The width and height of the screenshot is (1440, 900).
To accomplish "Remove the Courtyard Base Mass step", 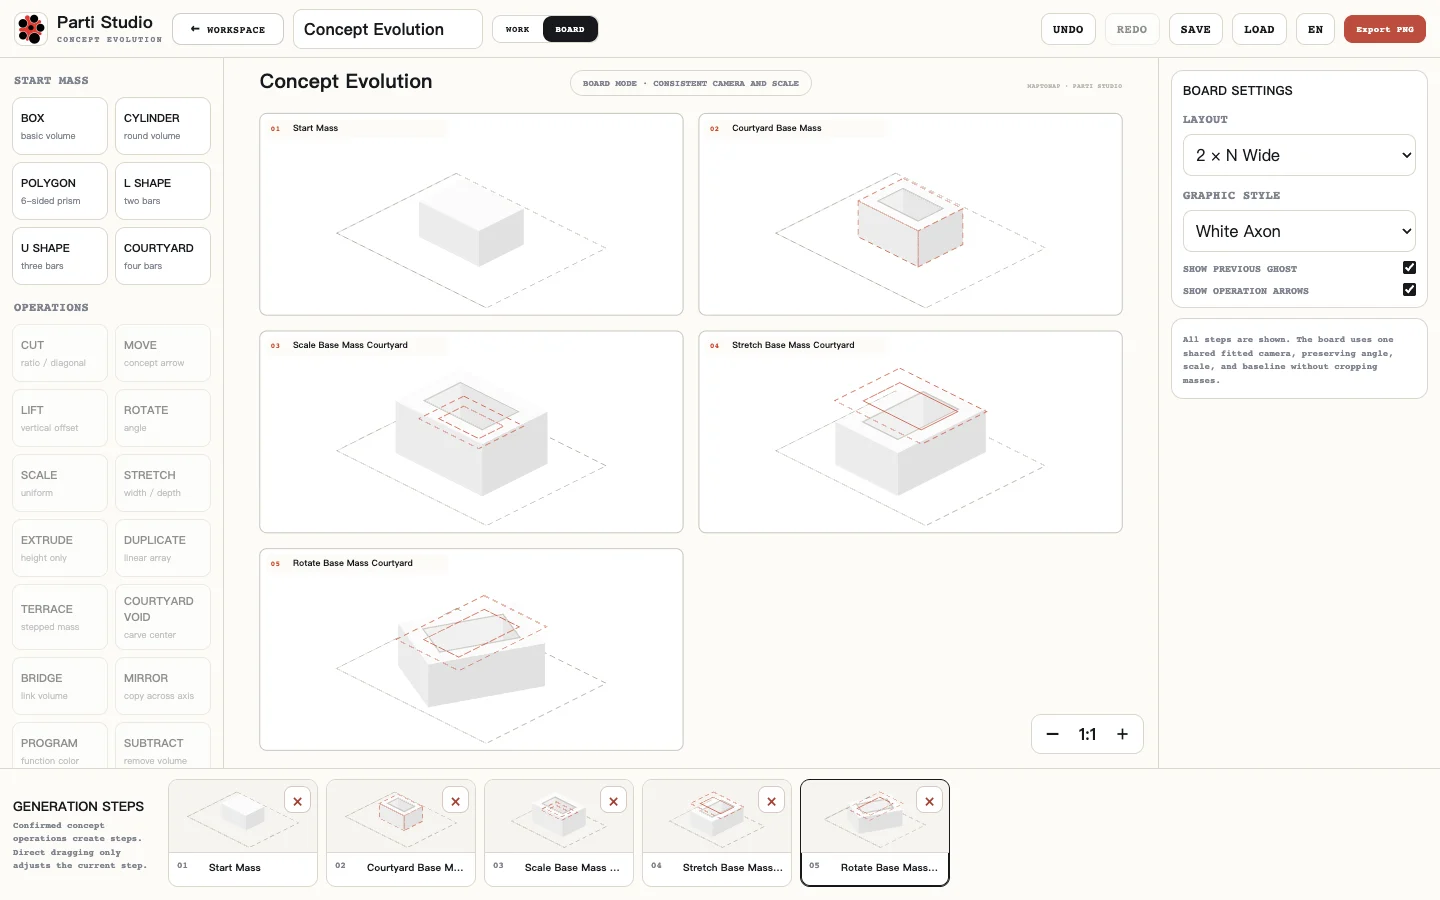I will 455,801.
